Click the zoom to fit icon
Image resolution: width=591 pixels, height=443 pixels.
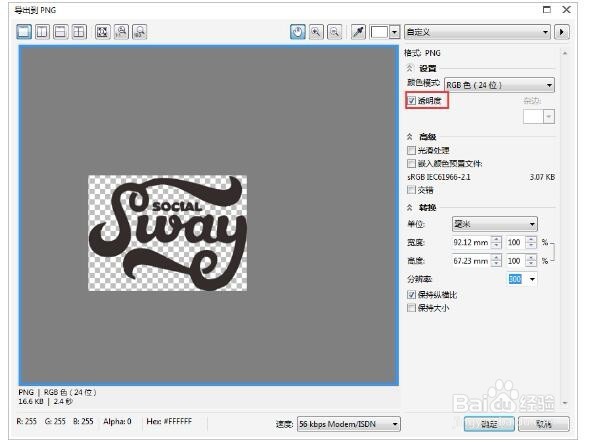102,32
